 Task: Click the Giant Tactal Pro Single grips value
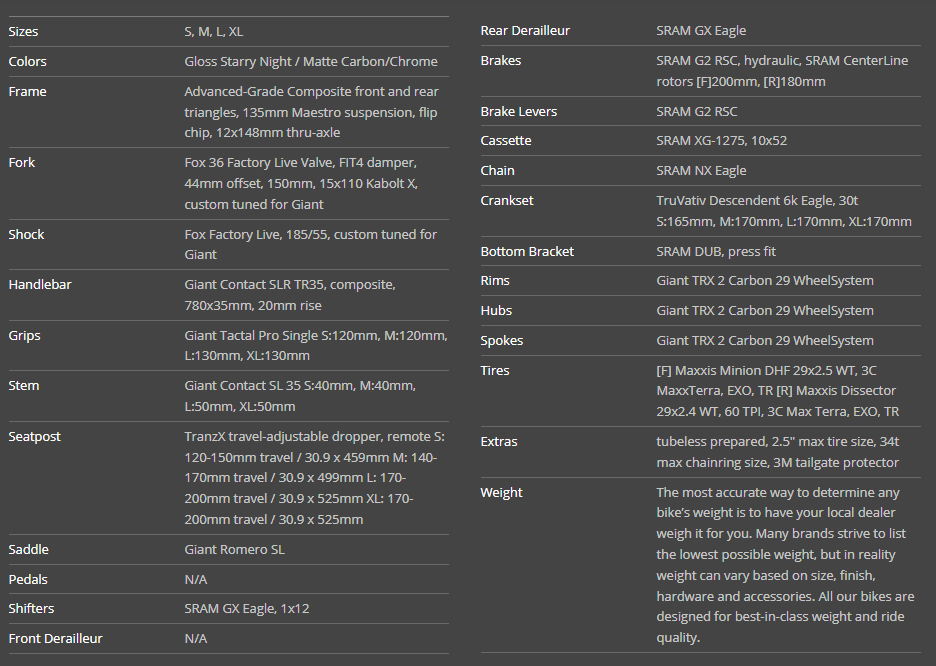[x=315, y=346]
